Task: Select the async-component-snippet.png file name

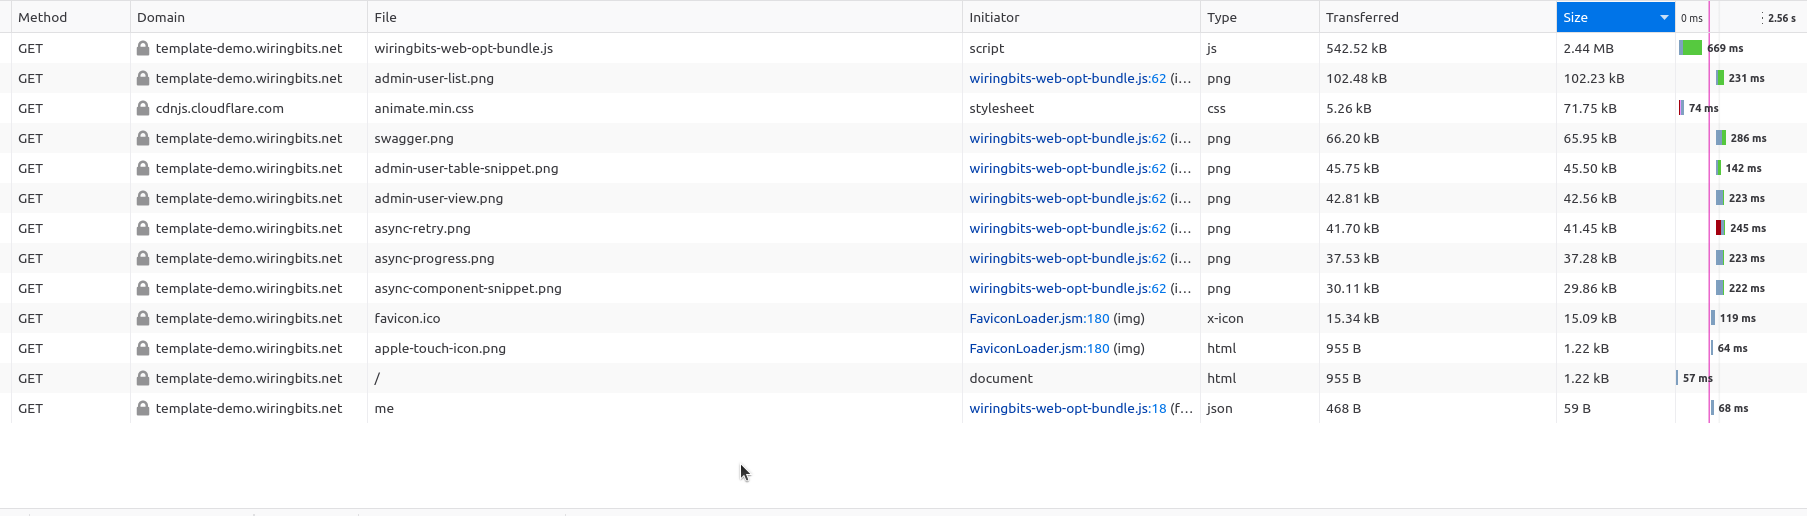Action: [468, 288]
